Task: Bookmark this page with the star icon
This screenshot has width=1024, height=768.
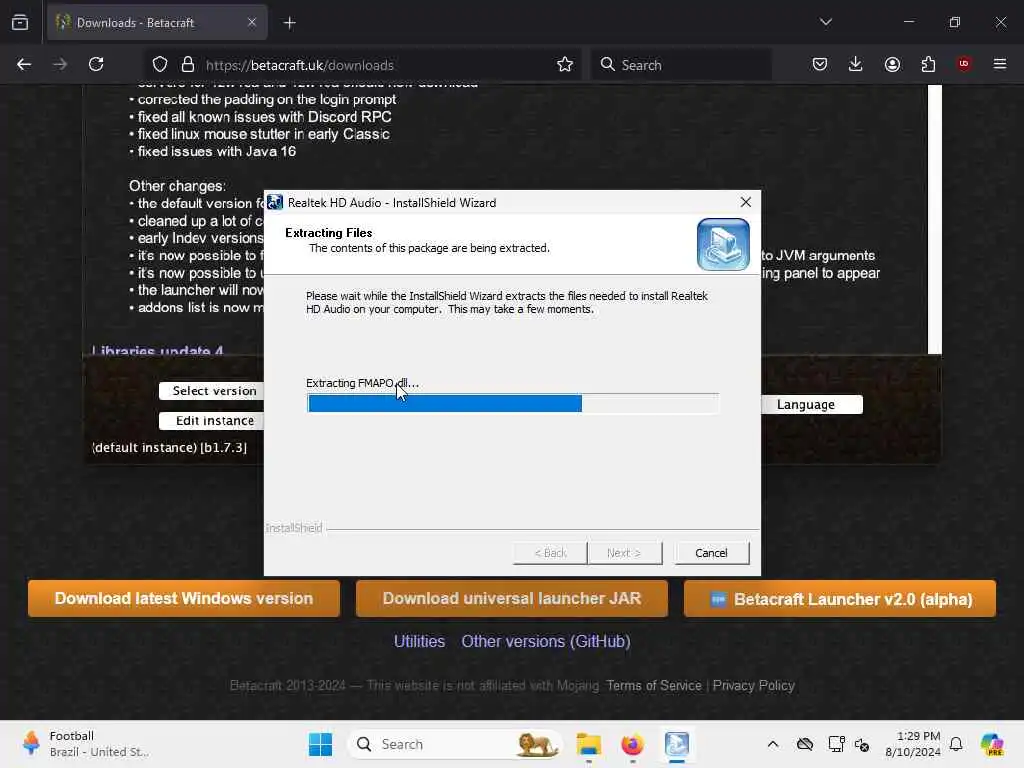Action: tap(565, 65)
